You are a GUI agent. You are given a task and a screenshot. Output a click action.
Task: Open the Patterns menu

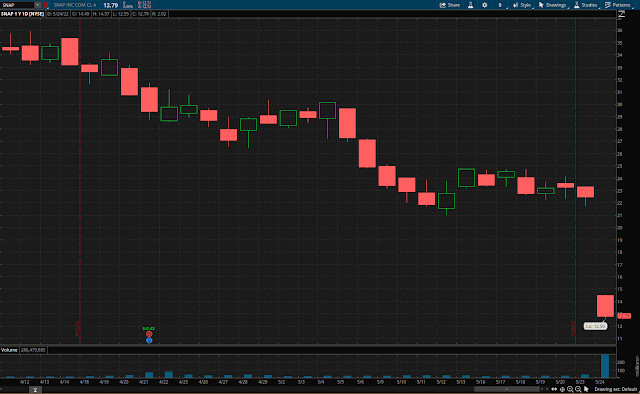click(x=618, y=5)
